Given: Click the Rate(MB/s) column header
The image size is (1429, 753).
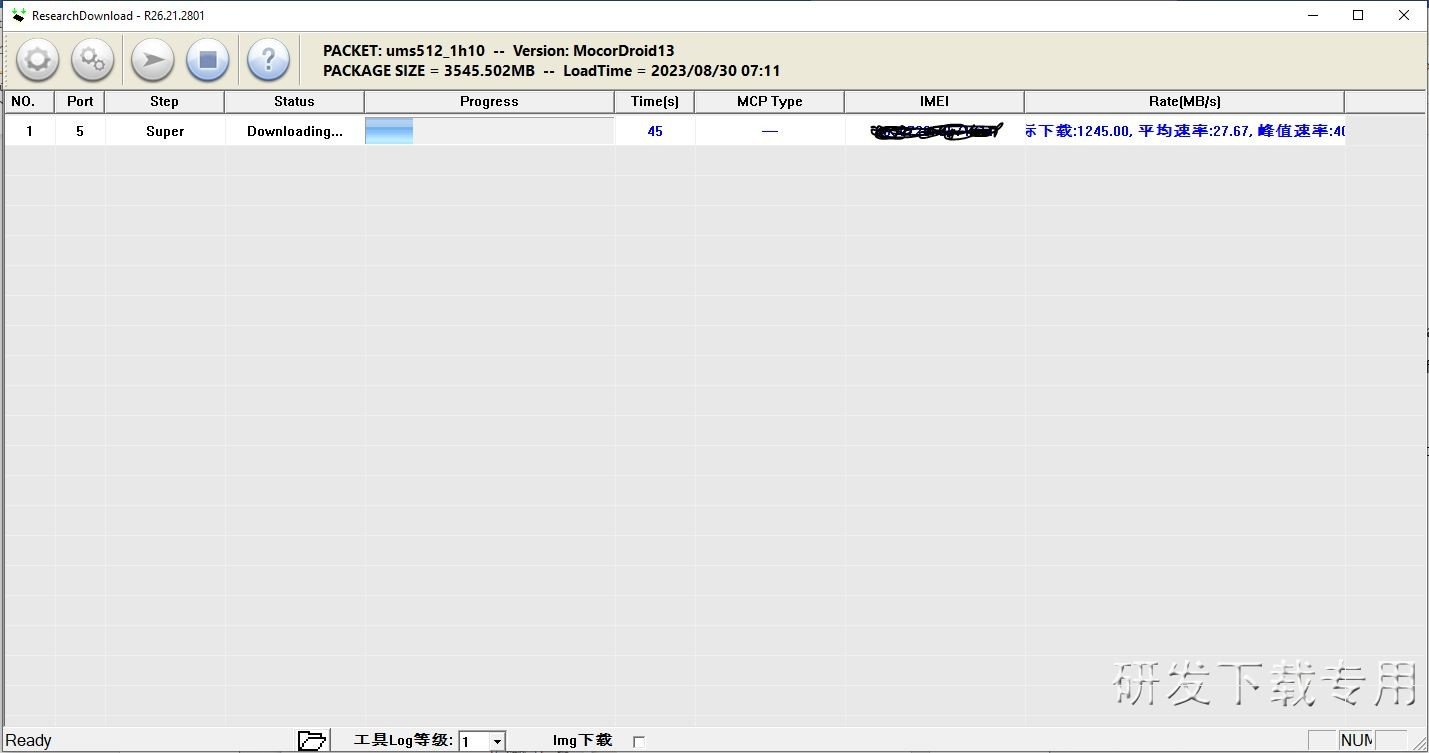Looking at the screenshot, I should (1184, 101).
